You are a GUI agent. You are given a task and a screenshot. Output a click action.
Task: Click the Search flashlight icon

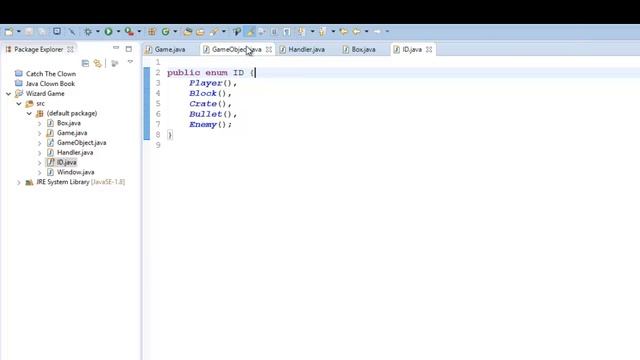214,31
